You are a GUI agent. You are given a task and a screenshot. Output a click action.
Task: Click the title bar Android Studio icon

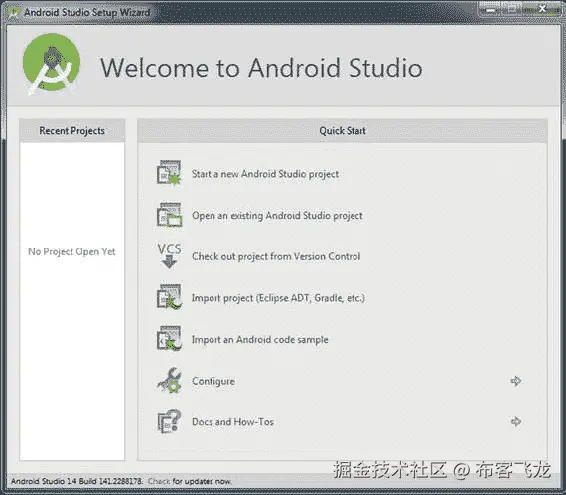click(x=13, y=13)
